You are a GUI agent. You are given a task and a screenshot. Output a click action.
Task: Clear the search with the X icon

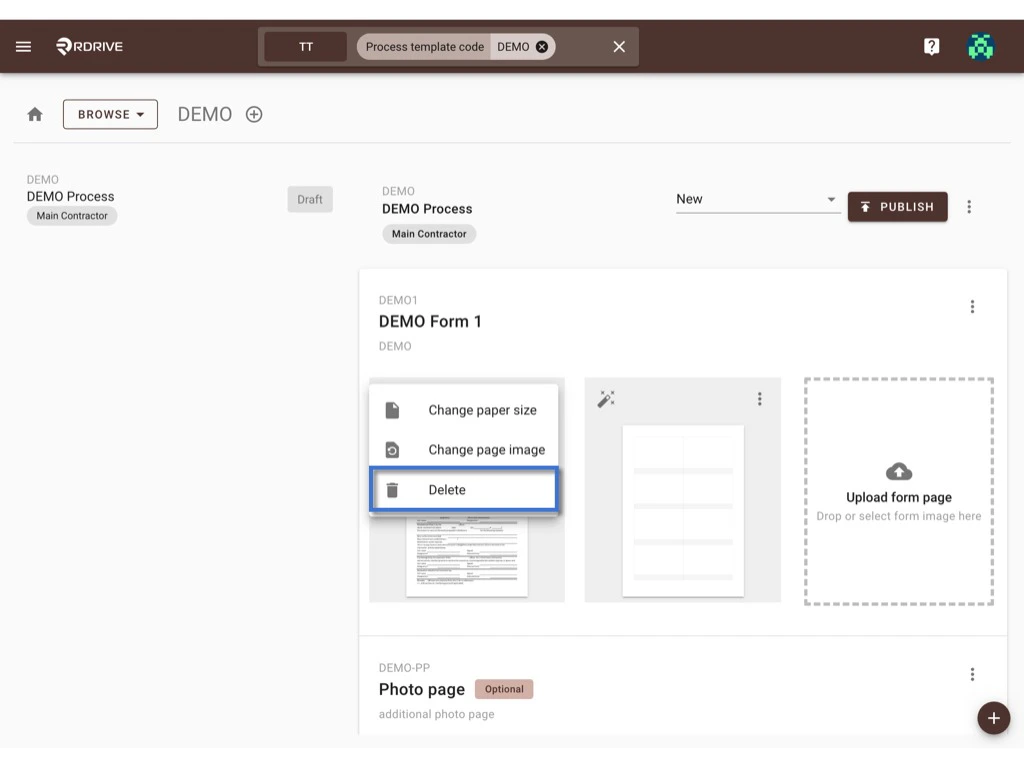point(618,46)
